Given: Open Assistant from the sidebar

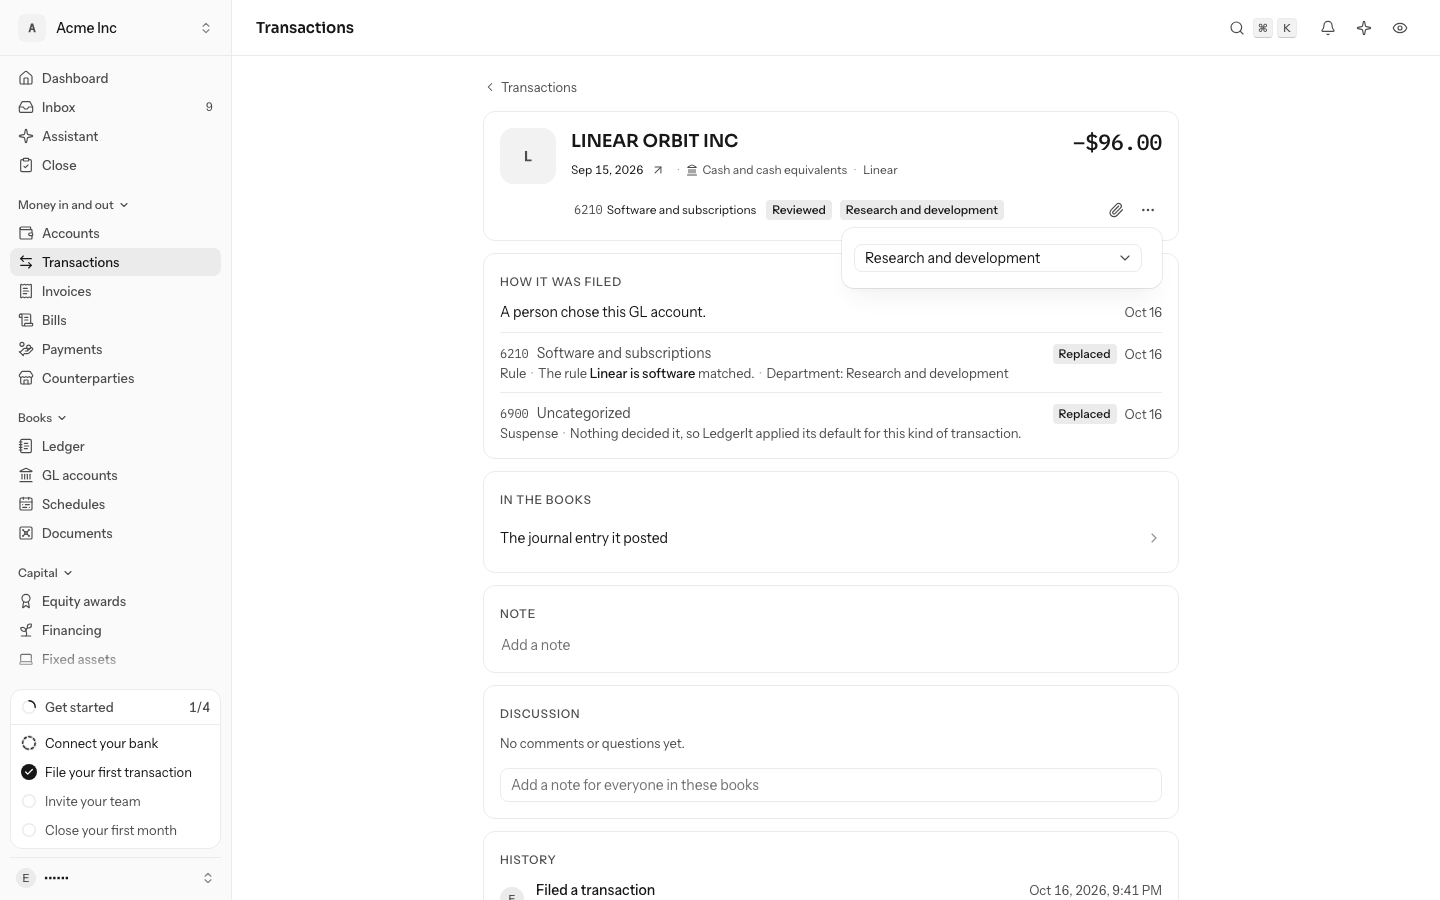Looking at the screenshot, I should click(115, 136).
